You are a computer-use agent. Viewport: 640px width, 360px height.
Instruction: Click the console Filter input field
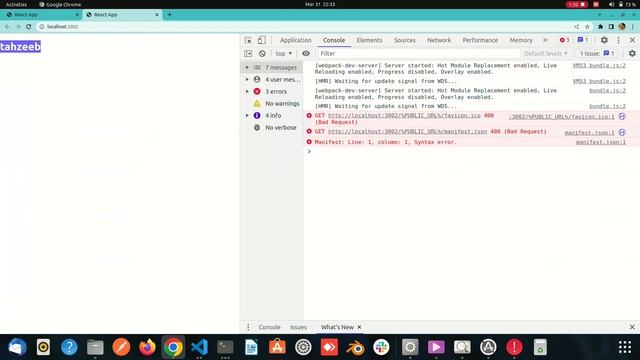click(419, 53)
